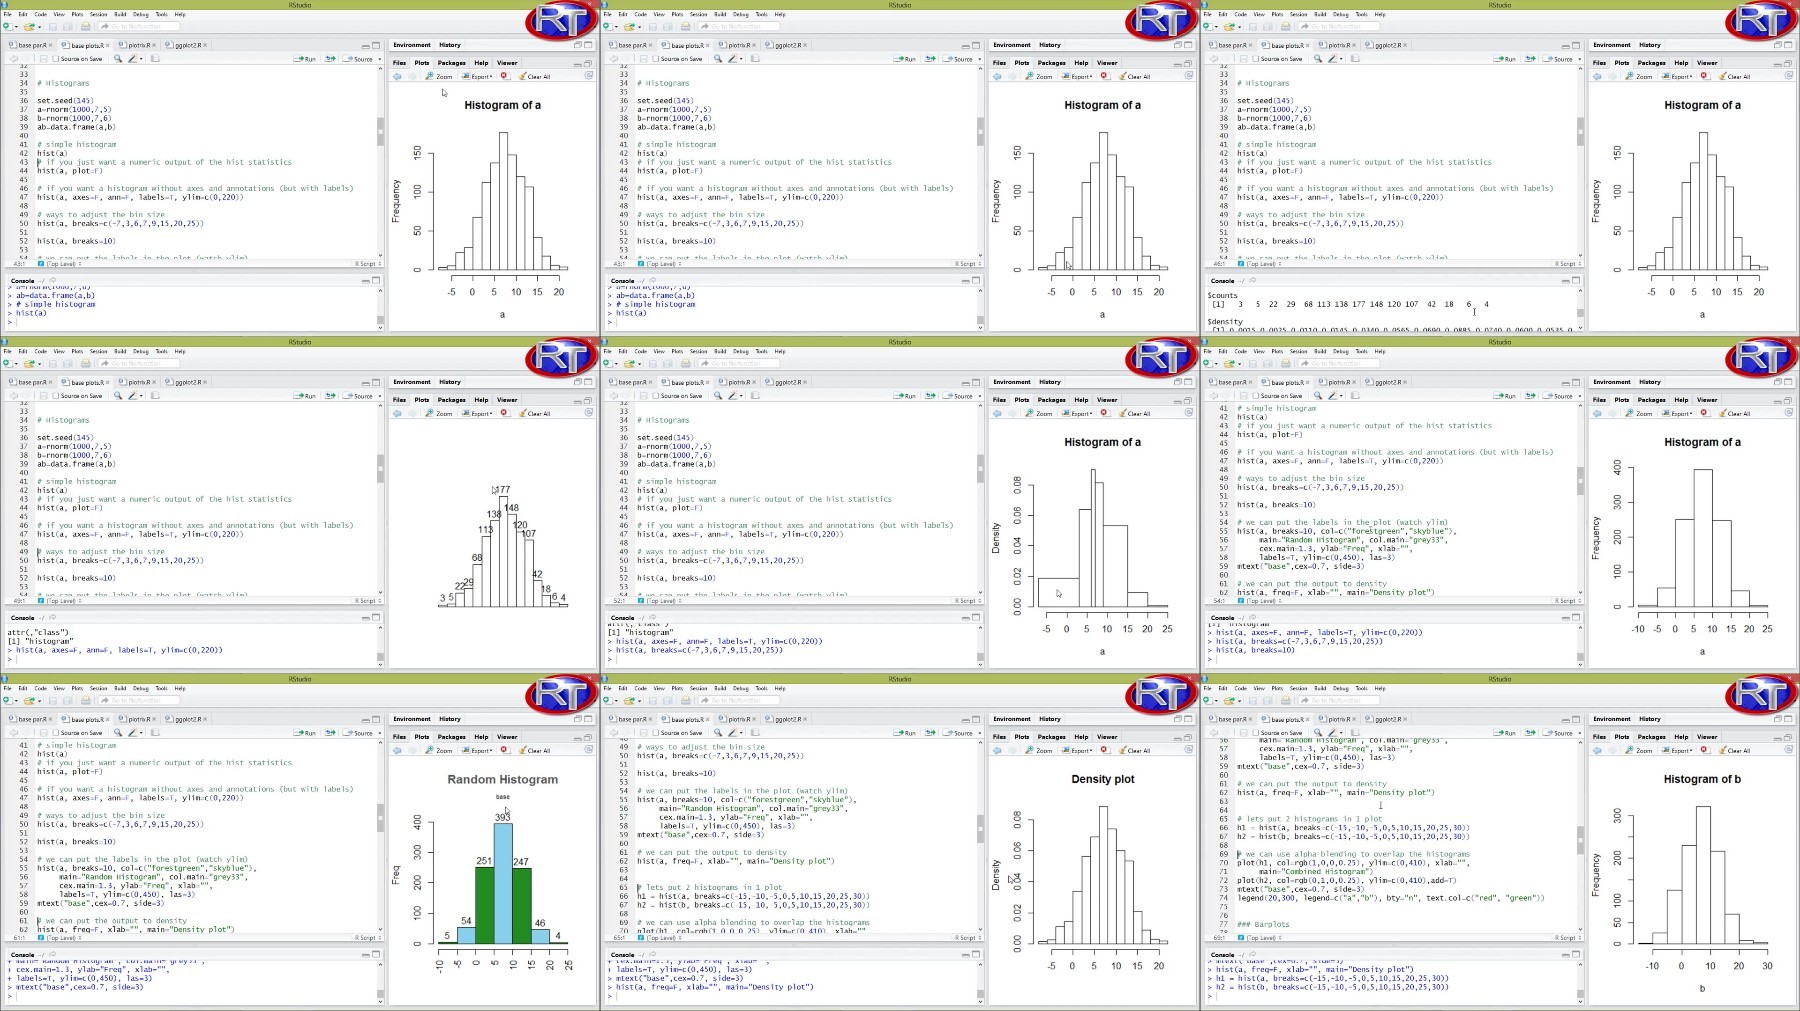Open Debug menu in Density plot window
Viewport: 1800px width, 1011px height.
(740, 688)
